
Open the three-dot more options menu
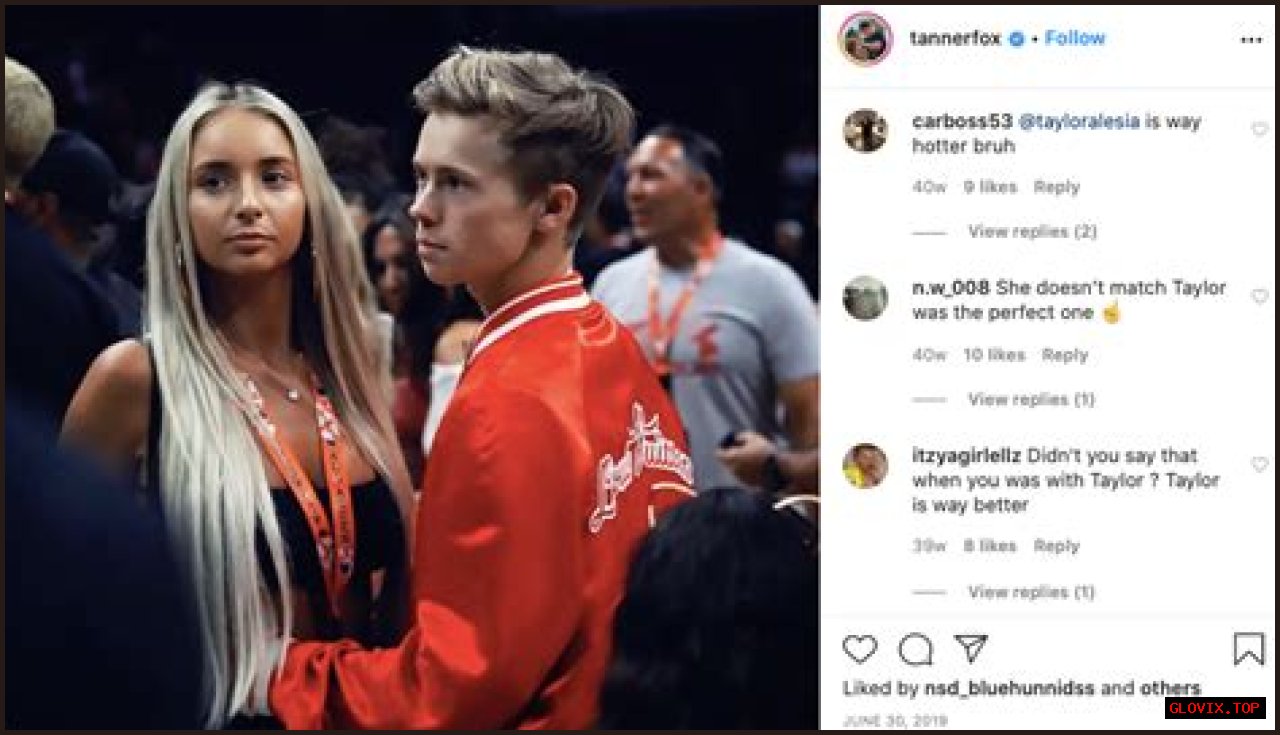(1251, 40)
